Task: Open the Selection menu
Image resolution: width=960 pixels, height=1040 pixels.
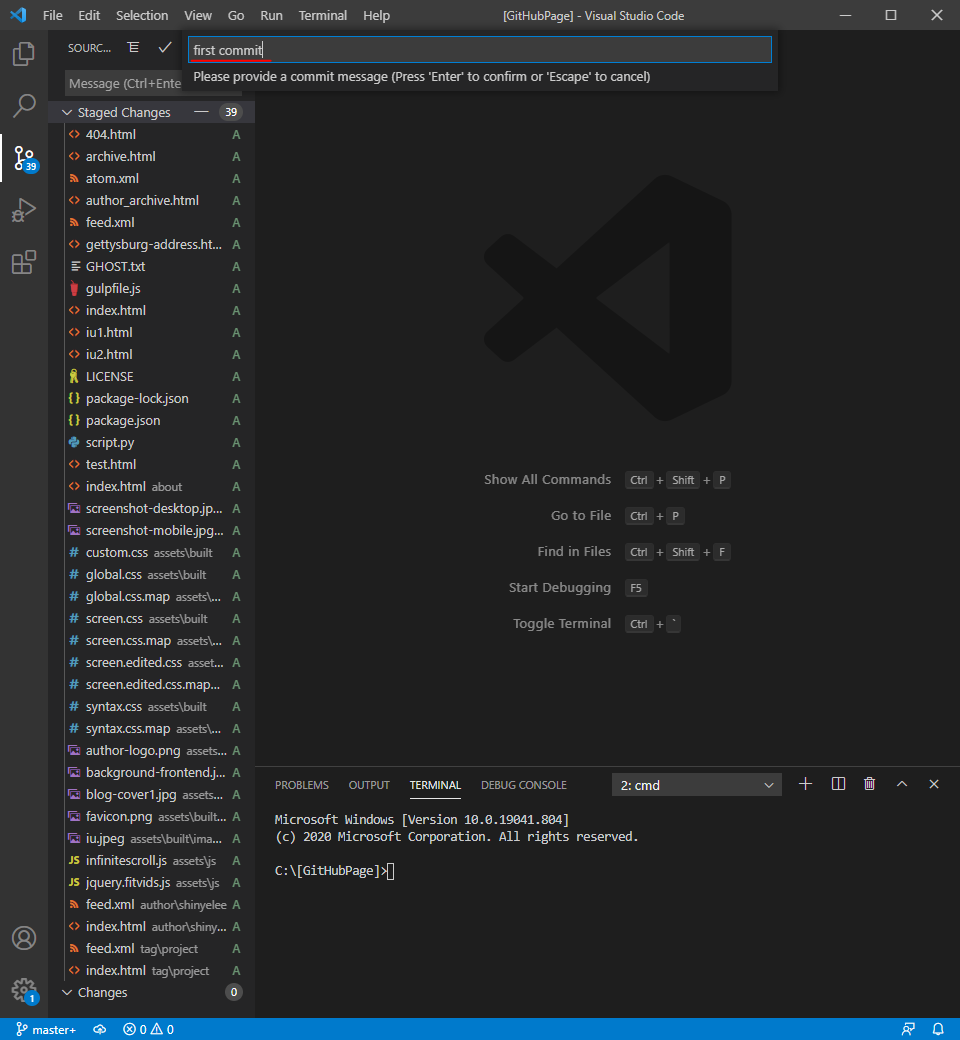Action: coord(142,15)
